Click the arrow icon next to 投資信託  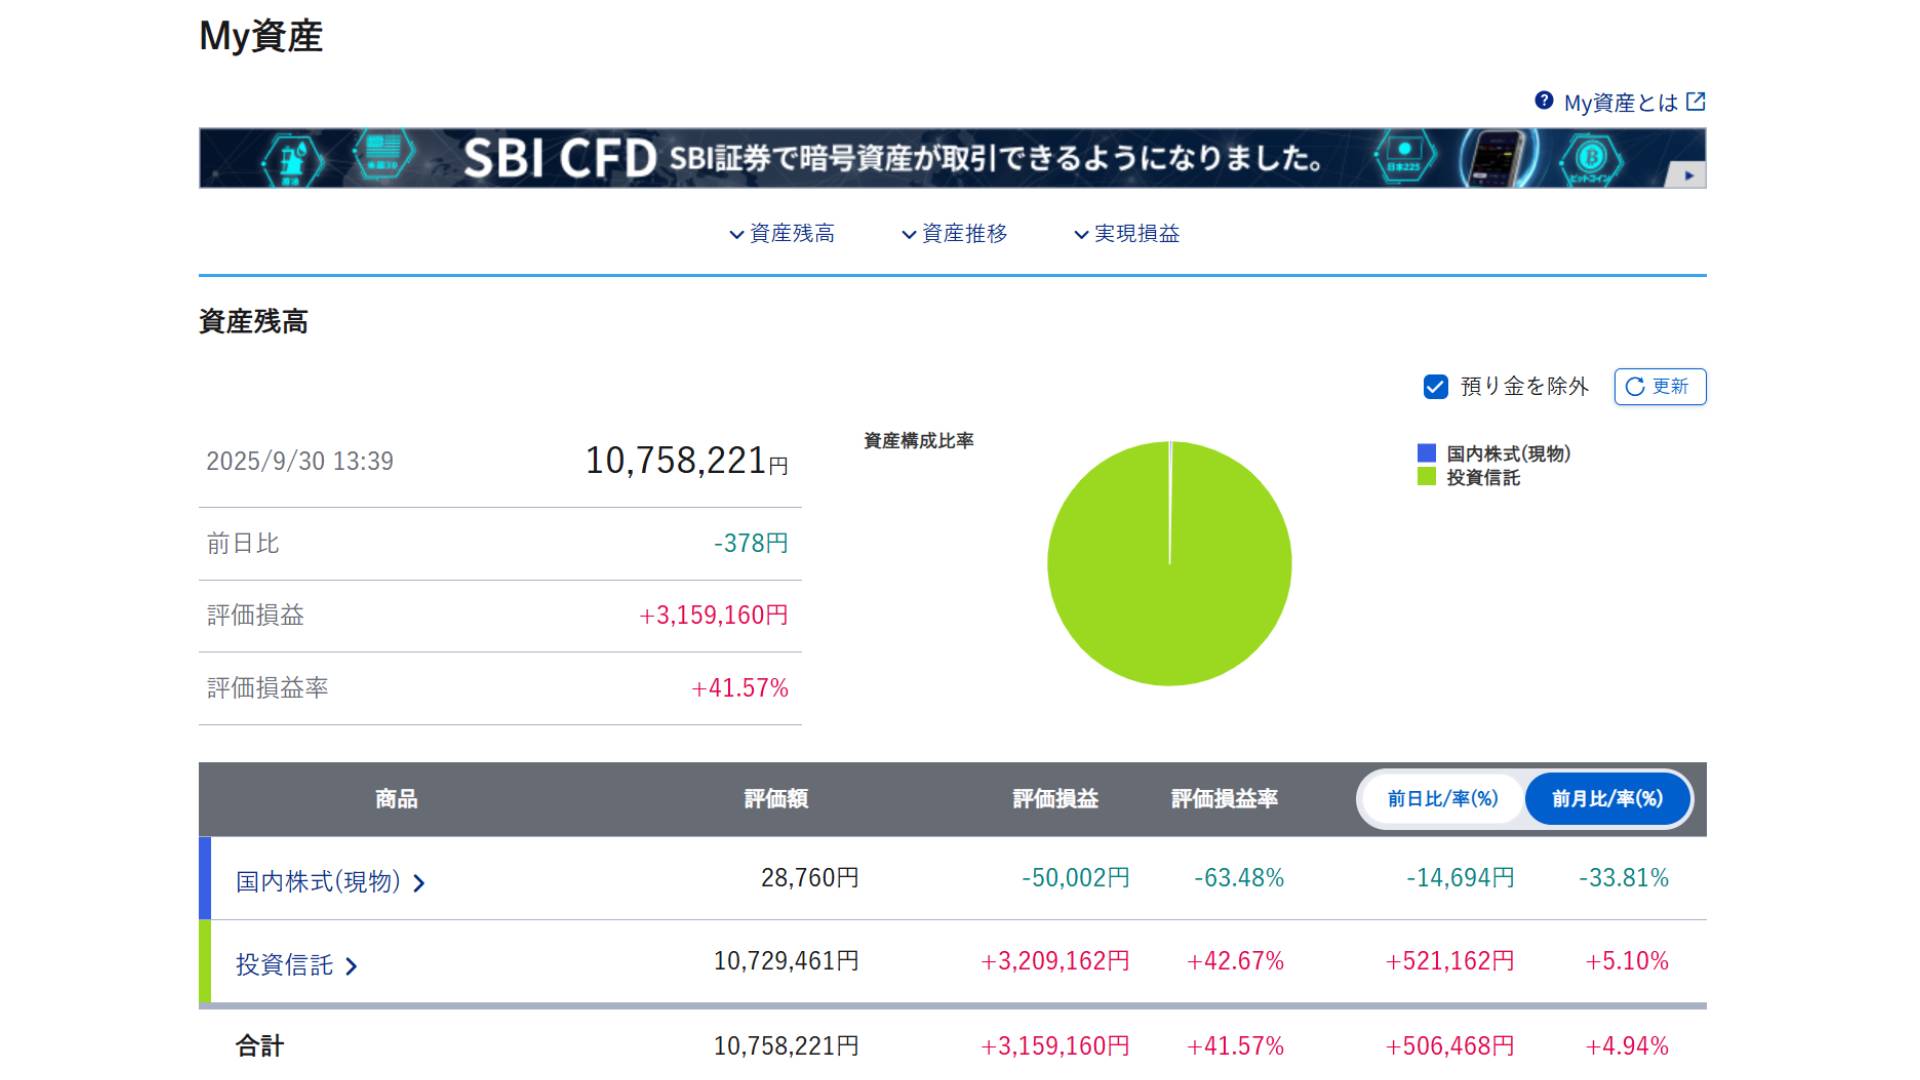tap(352, 966)
